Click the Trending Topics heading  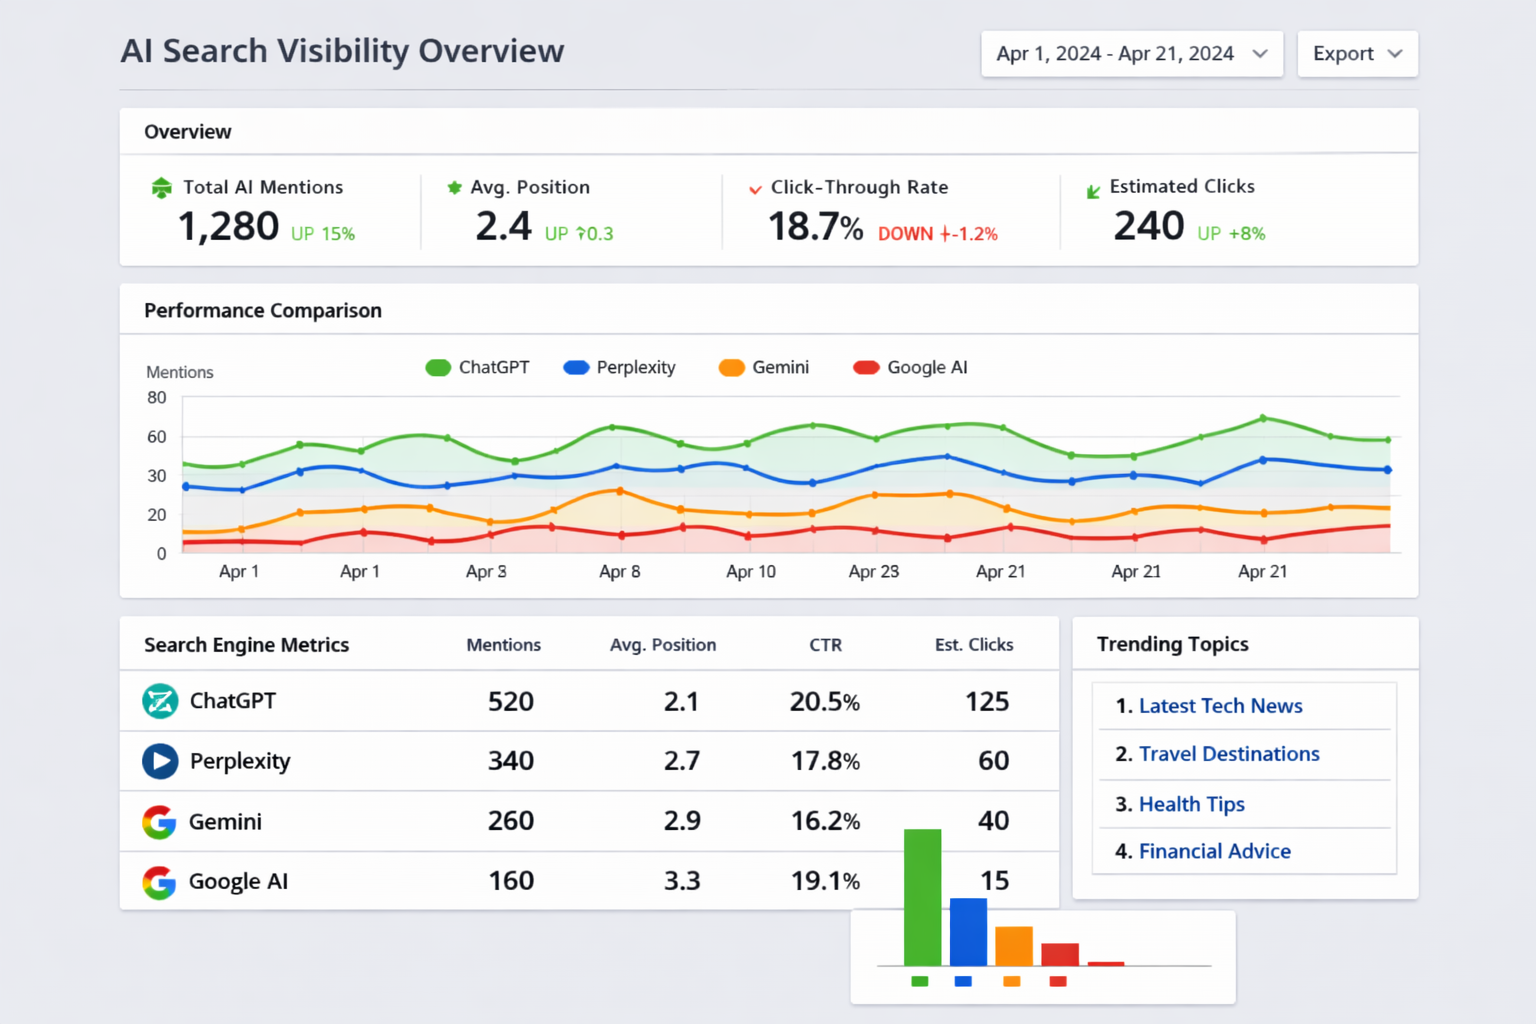click(x=1172, y=644)
